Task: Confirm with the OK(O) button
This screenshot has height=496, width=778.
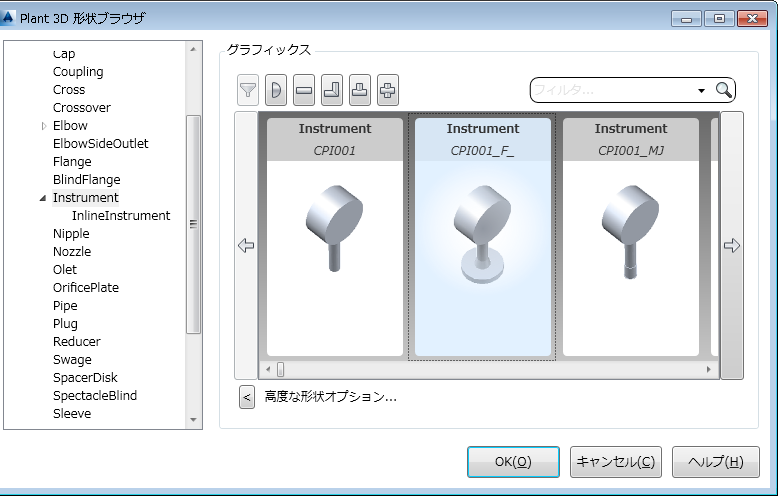Action: (x=513, y=462)
